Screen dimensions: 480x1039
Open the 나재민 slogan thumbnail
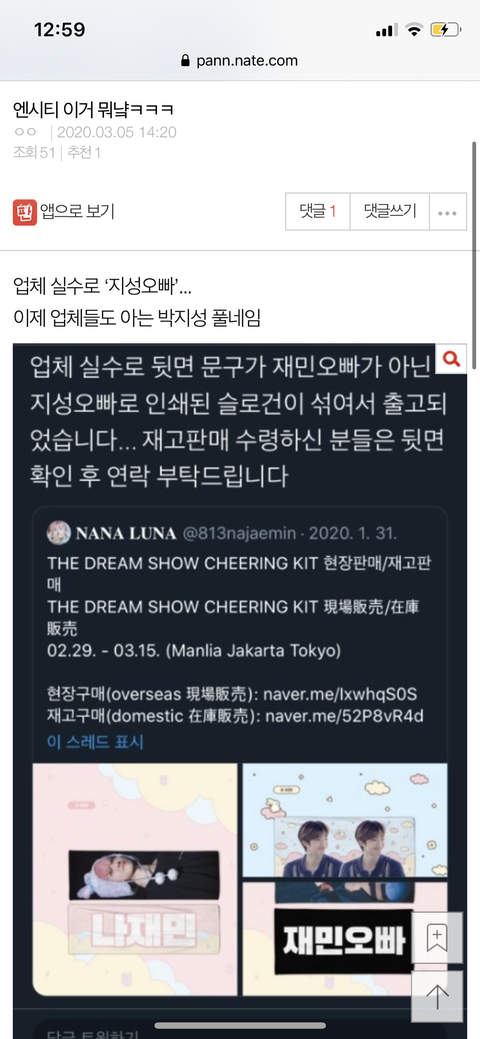coord(135,879)
